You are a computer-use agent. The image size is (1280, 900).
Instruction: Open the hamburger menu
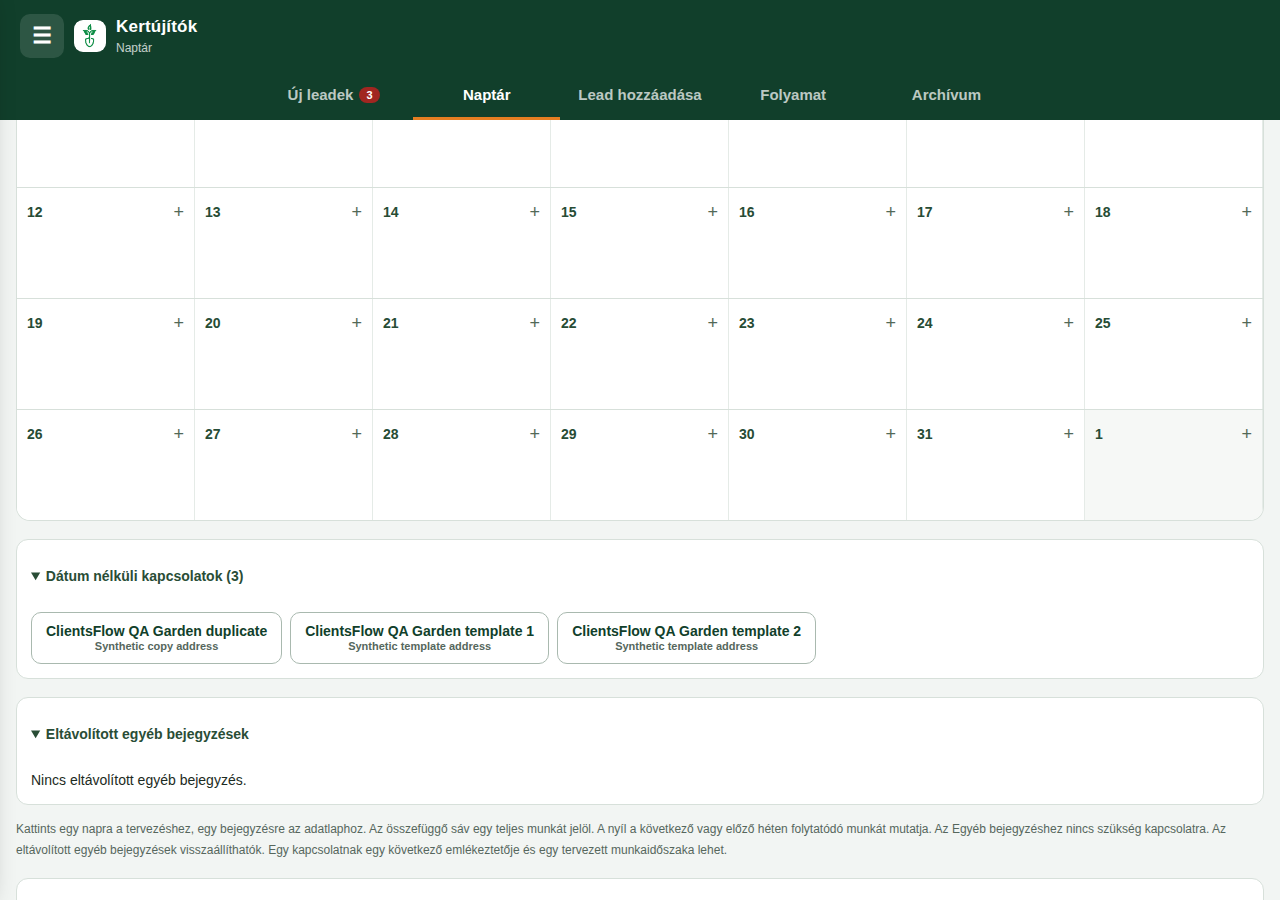(x=42, y=36)
